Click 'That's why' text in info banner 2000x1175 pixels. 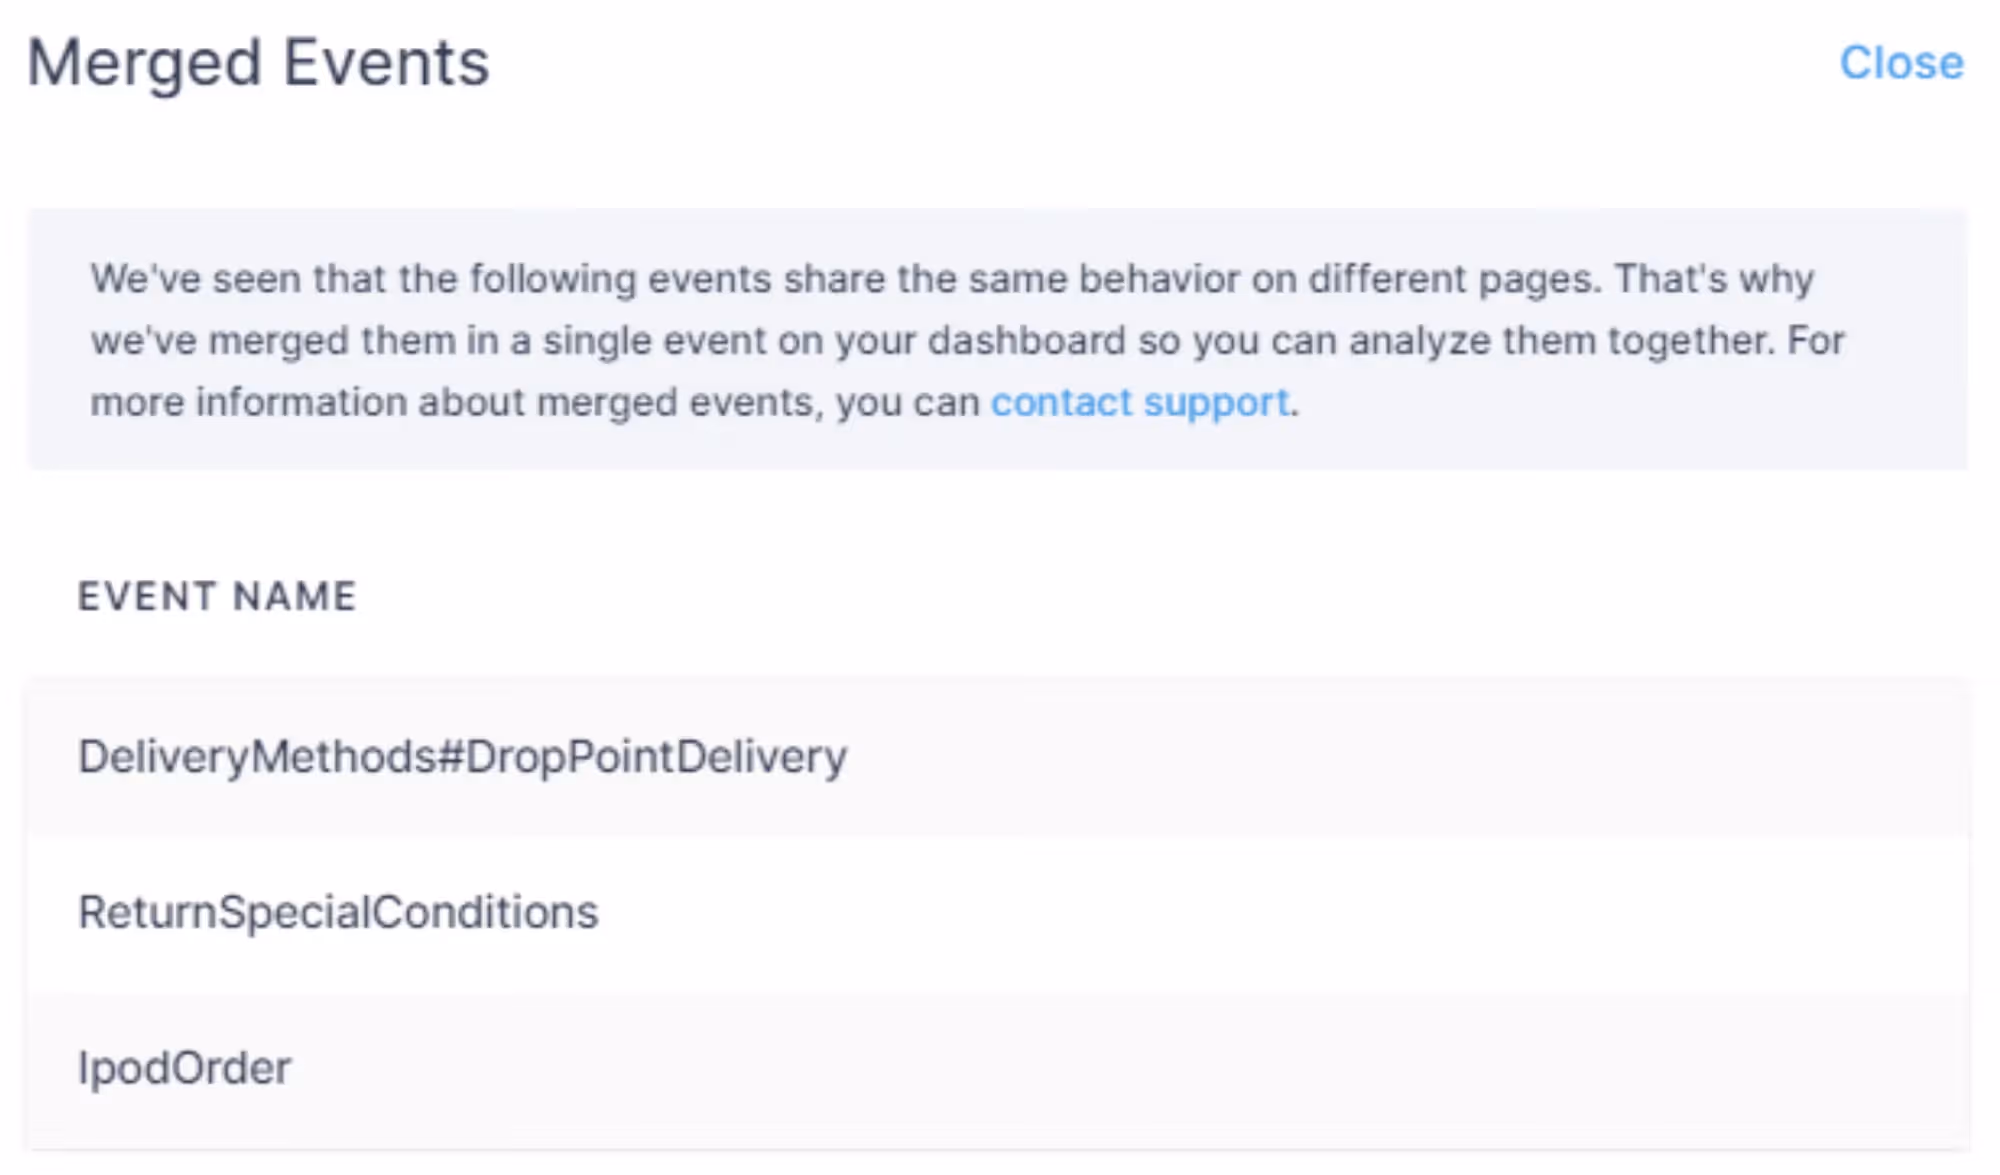point(1714,279)
